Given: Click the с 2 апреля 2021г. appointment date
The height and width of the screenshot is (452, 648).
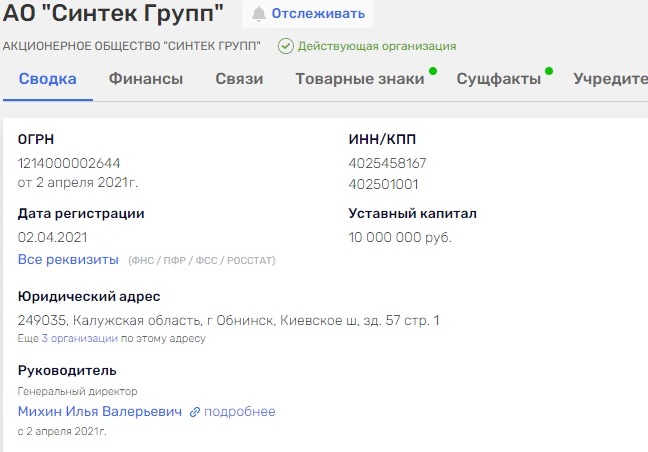Looking at the screenshot, I should point(62,431).
